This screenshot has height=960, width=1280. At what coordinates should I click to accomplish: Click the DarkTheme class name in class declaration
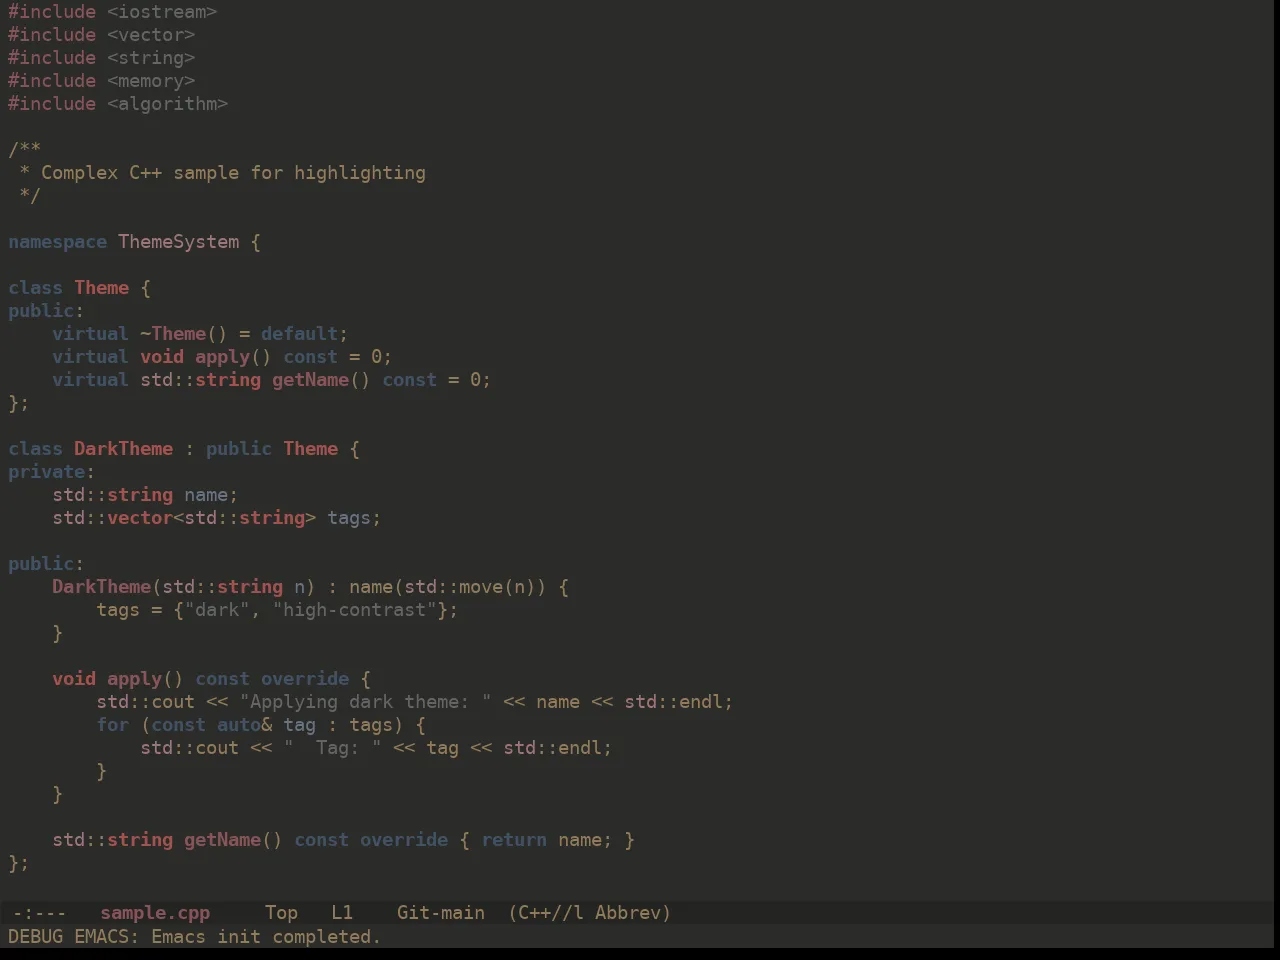point(123,449)
